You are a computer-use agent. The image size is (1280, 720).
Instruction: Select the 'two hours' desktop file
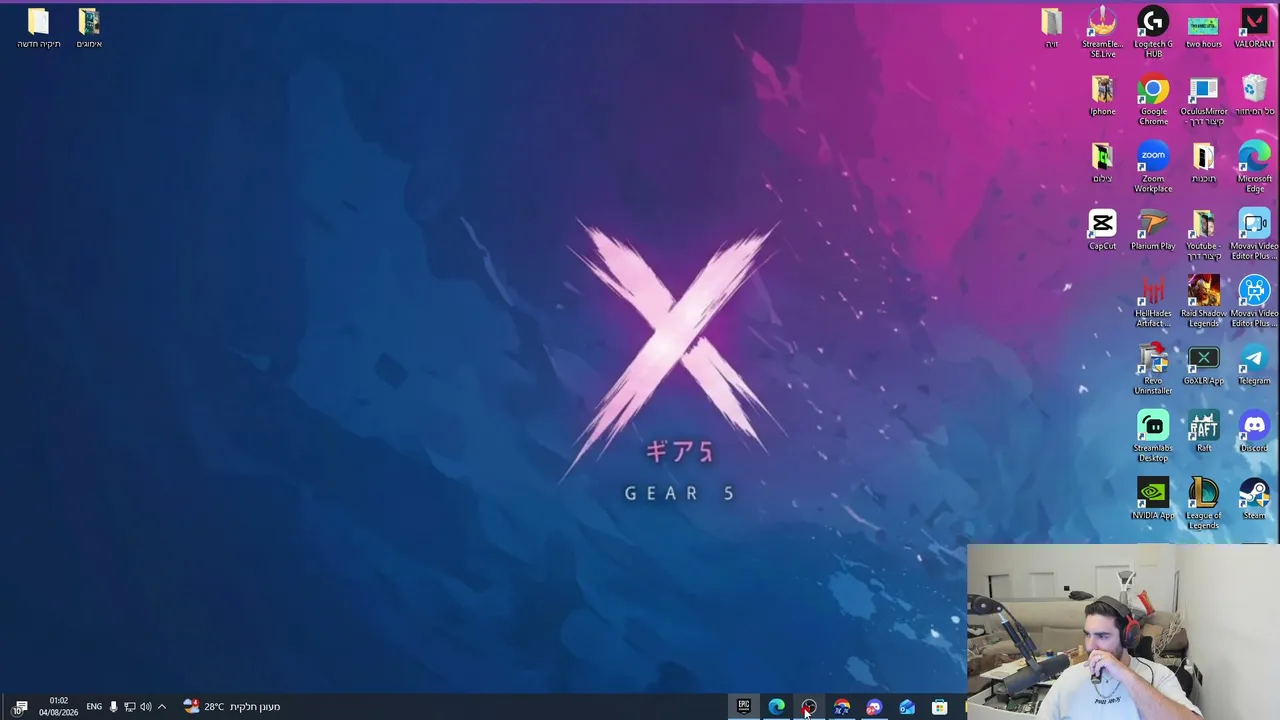[1203, 28]
